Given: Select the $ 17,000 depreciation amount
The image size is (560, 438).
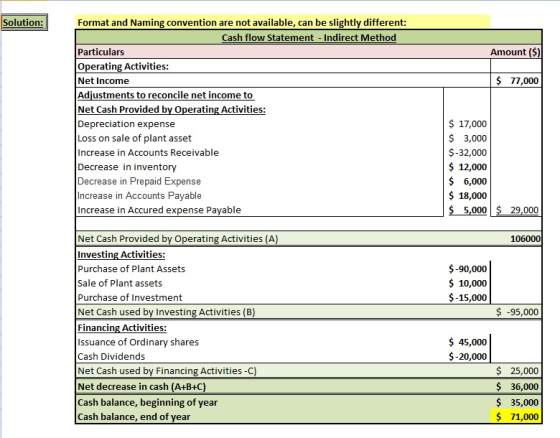Looking at the screenshot, I should pos(468,124).
